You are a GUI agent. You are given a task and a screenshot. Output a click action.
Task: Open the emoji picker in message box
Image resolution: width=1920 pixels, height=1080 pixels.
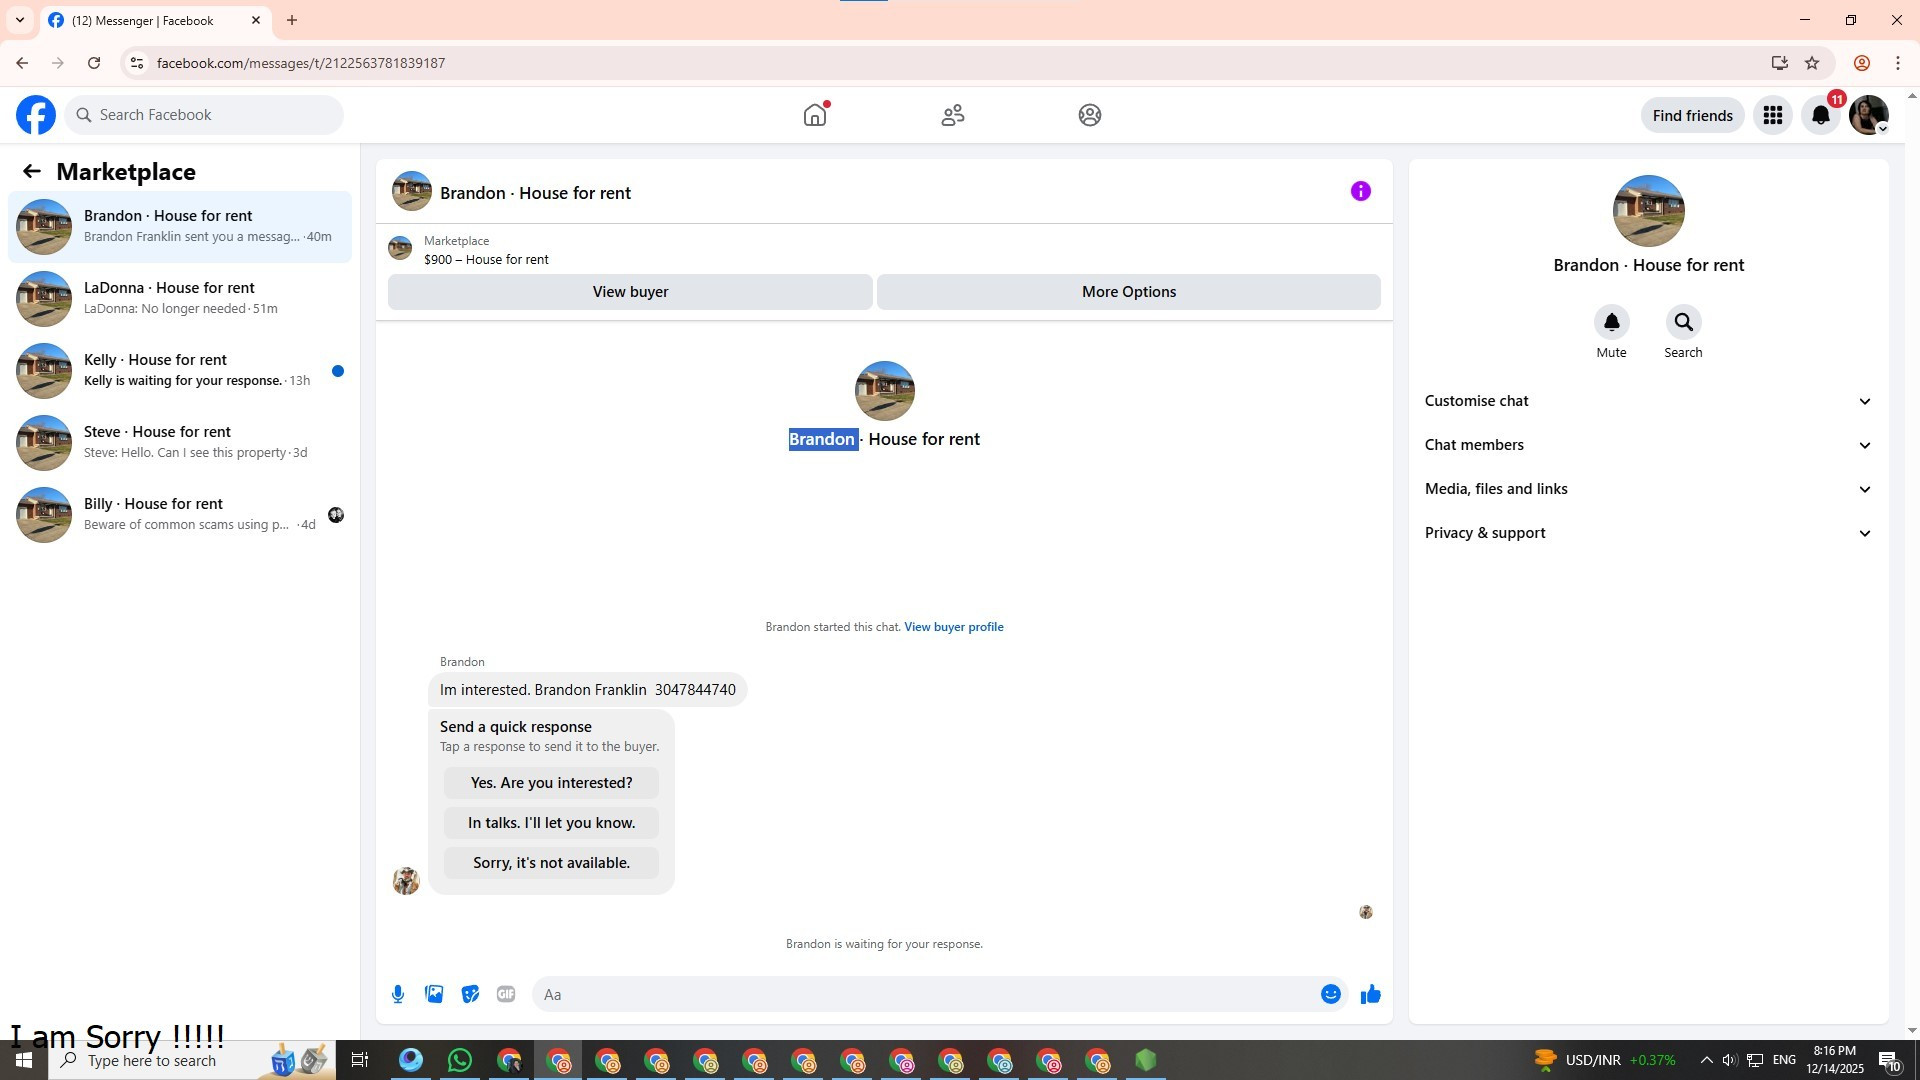click(x=1330, y=994)
